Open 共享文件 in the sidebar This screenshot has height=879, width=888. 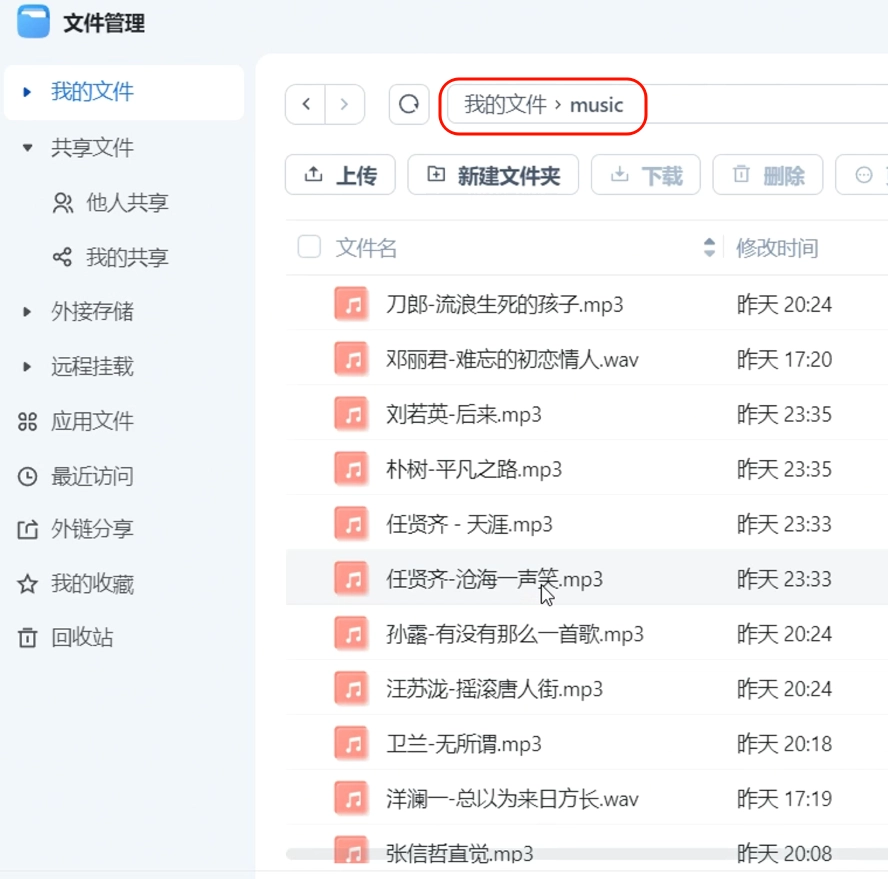click(92, 148)
